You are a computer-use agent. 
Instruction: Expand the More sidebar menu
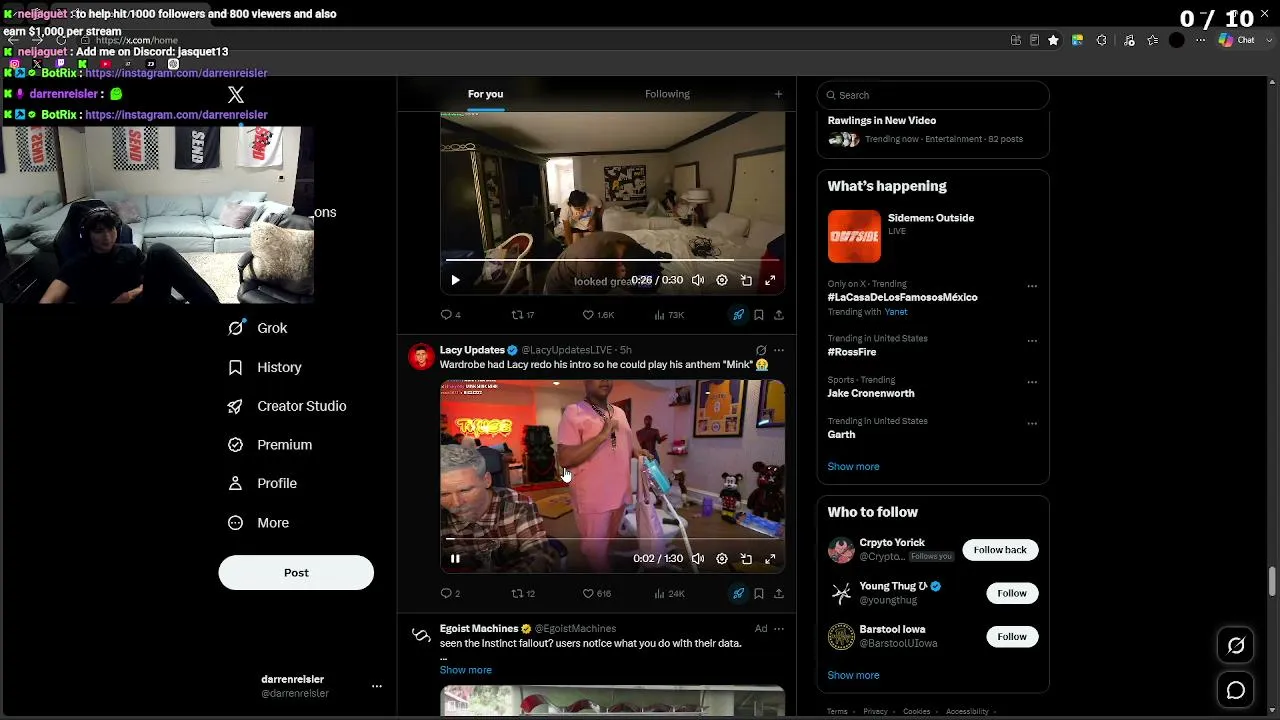[258, 523]
